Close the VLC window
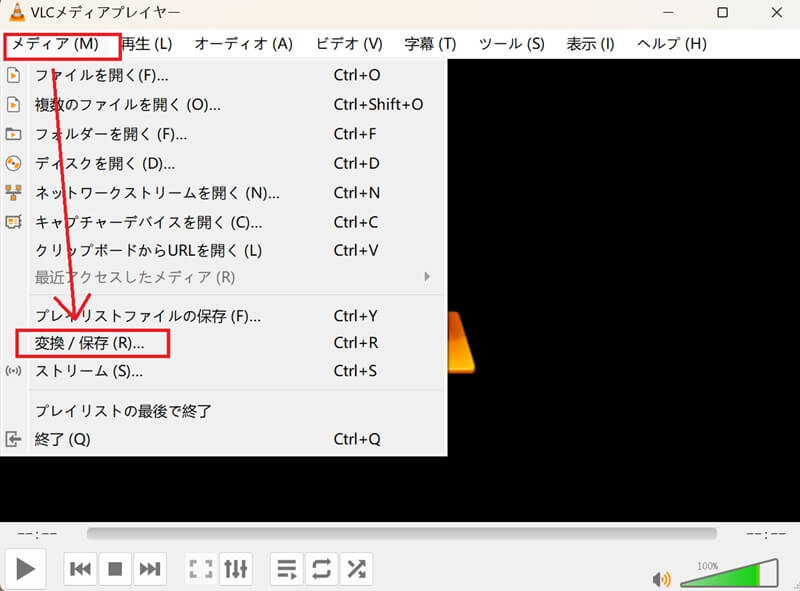This screenshot has height=591, width=800. [777, 12]
